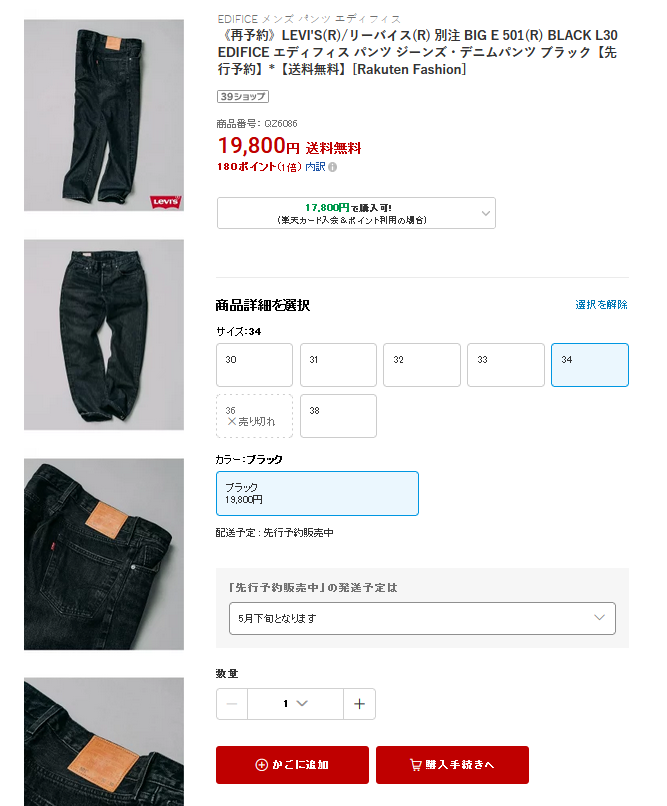
Task: Click the 39ショップ badge
Action: (243, 97)
